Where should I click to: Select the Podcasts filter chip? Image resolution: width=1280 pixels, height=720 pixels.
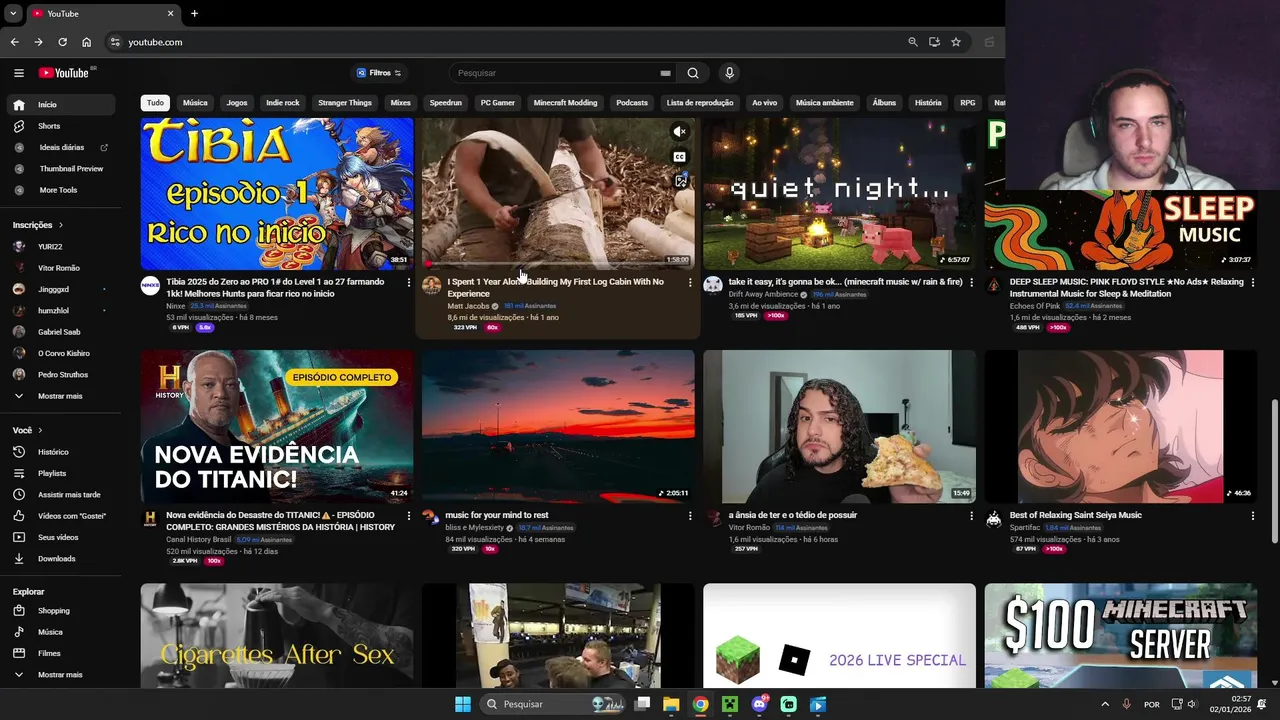pos(632,103)
